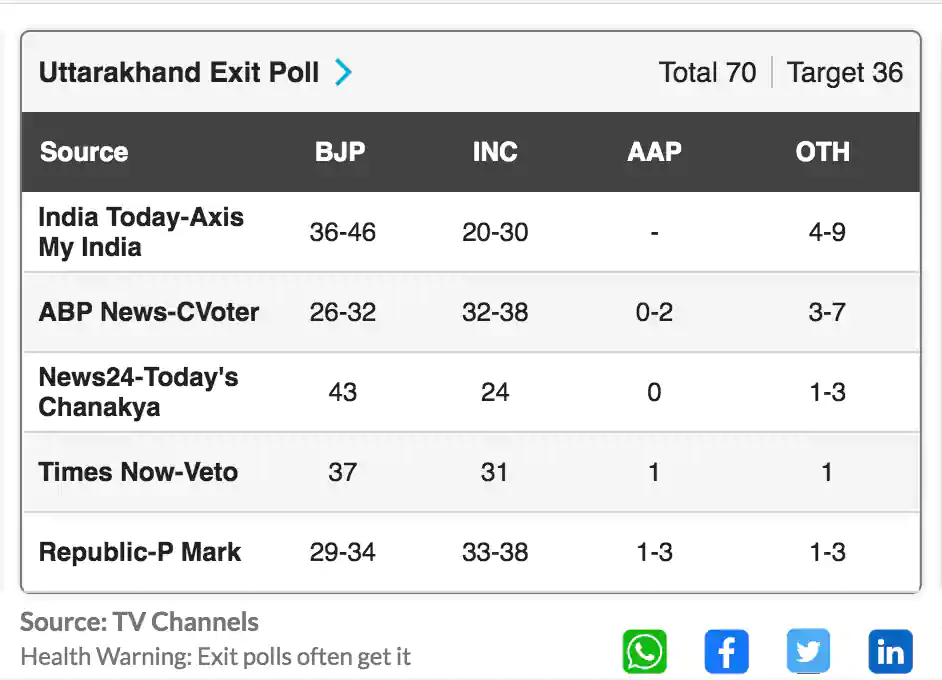The width and height of the screenshot is (942, 680).
Task: Click the Republic-P Mark row label
Action: tap(140, 551)
